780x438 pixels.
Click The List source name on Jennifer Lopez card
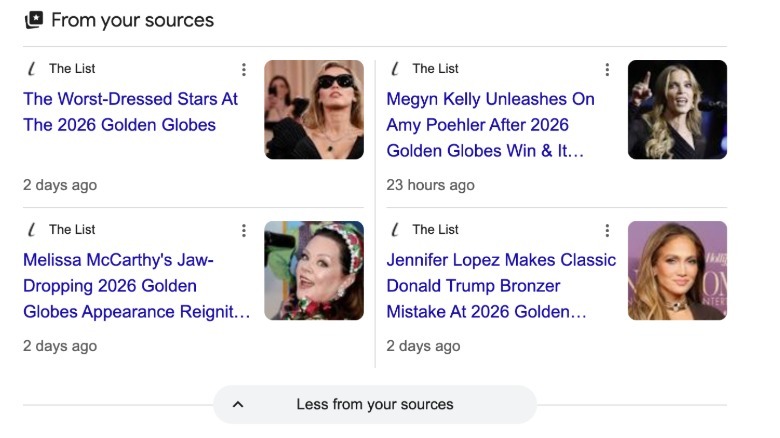point(435,229)
